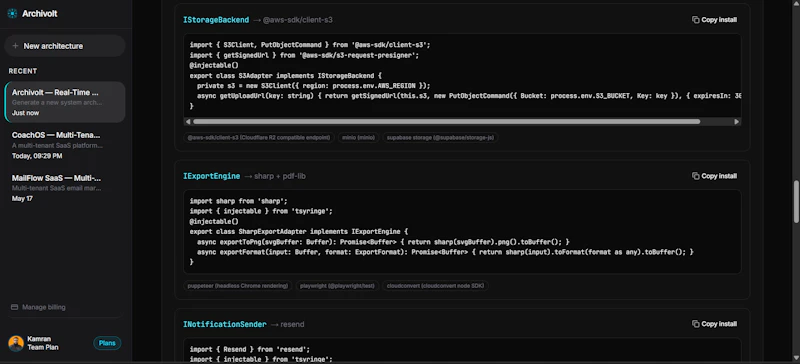Image resolution: width=800 pixels, height=364 pixels.
Task: Click the 'import { Resend }' code line
Action: click(250, 350)
